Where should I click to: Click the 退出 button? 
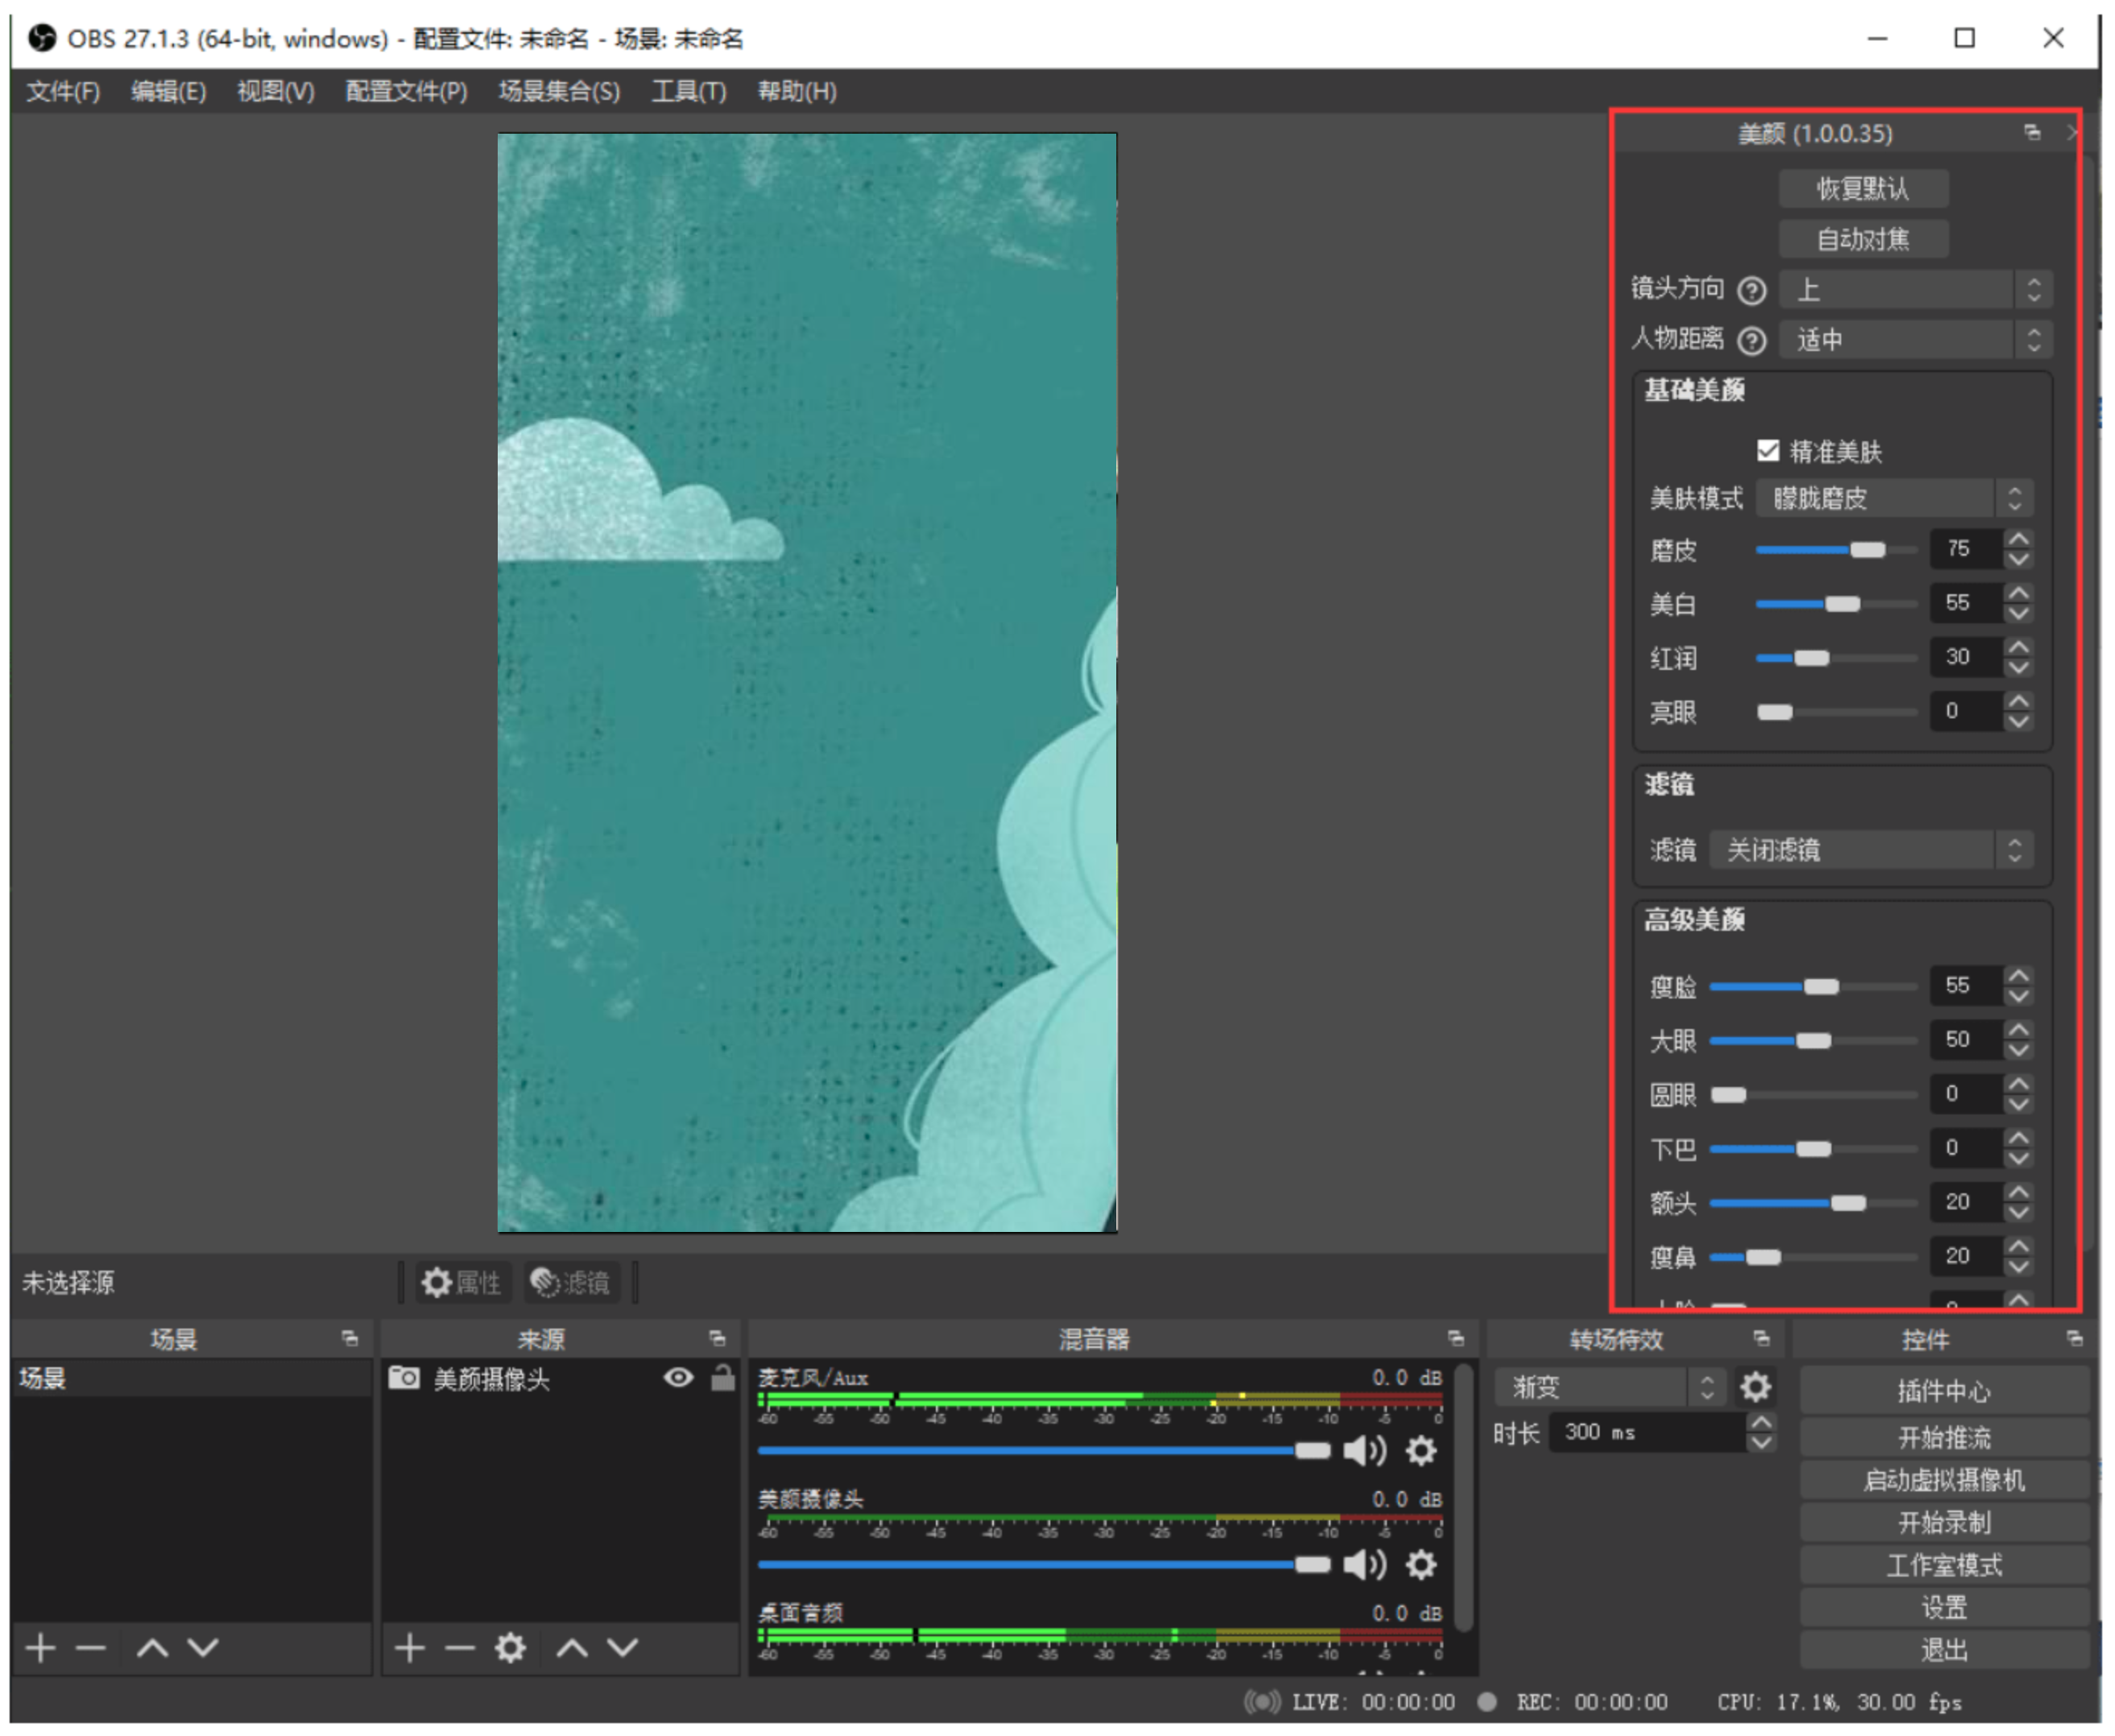[x=1944, y=1650]
